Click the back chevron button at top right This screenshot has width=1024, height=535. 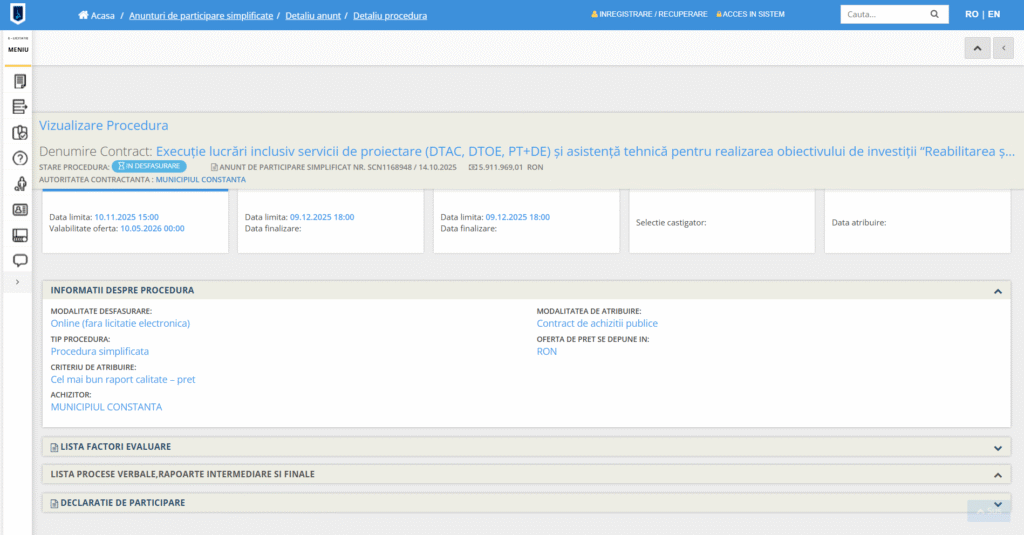1003,48
